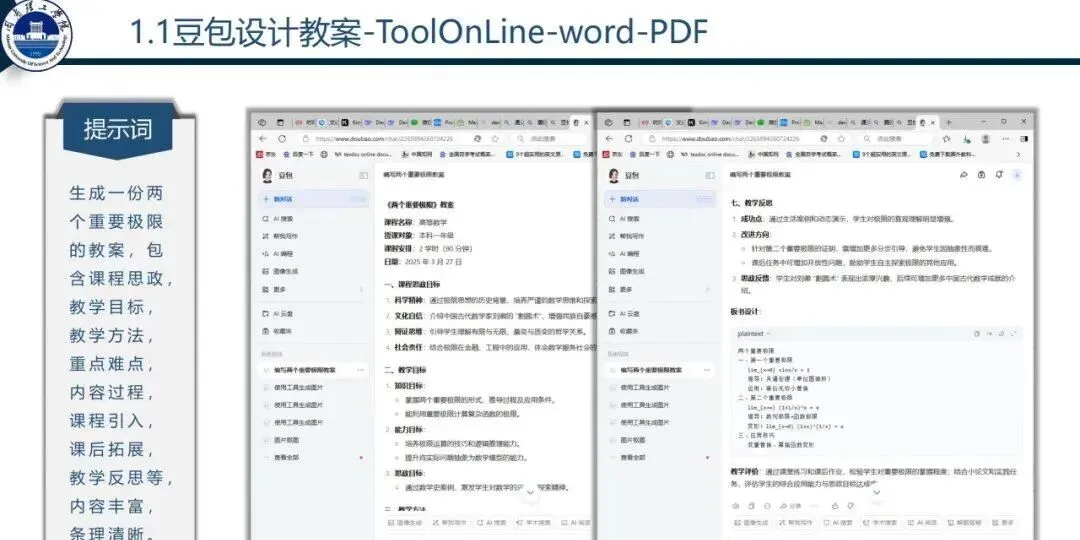Open 帮我写作 in right sidebar
This screenshot has width=1080, height=540.
[x=627, y=236]
